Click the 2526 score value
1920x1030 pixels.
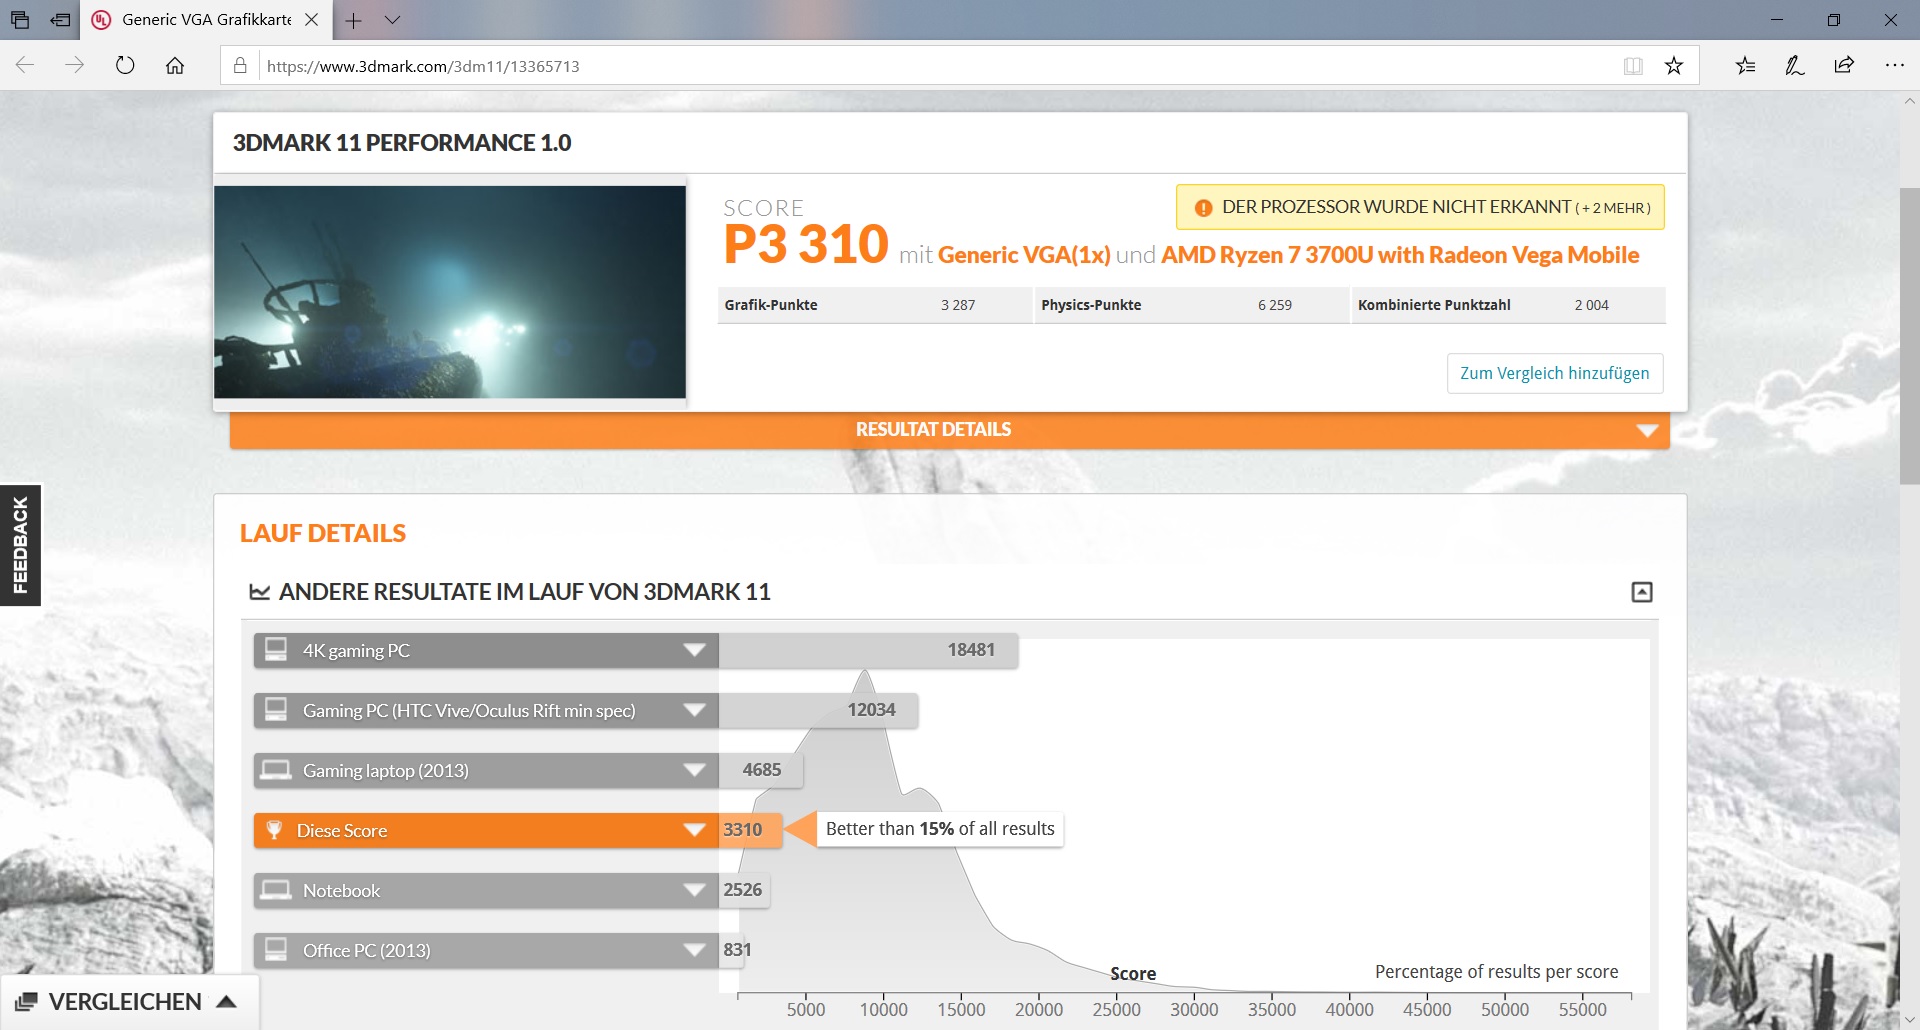tap(743, 890)
